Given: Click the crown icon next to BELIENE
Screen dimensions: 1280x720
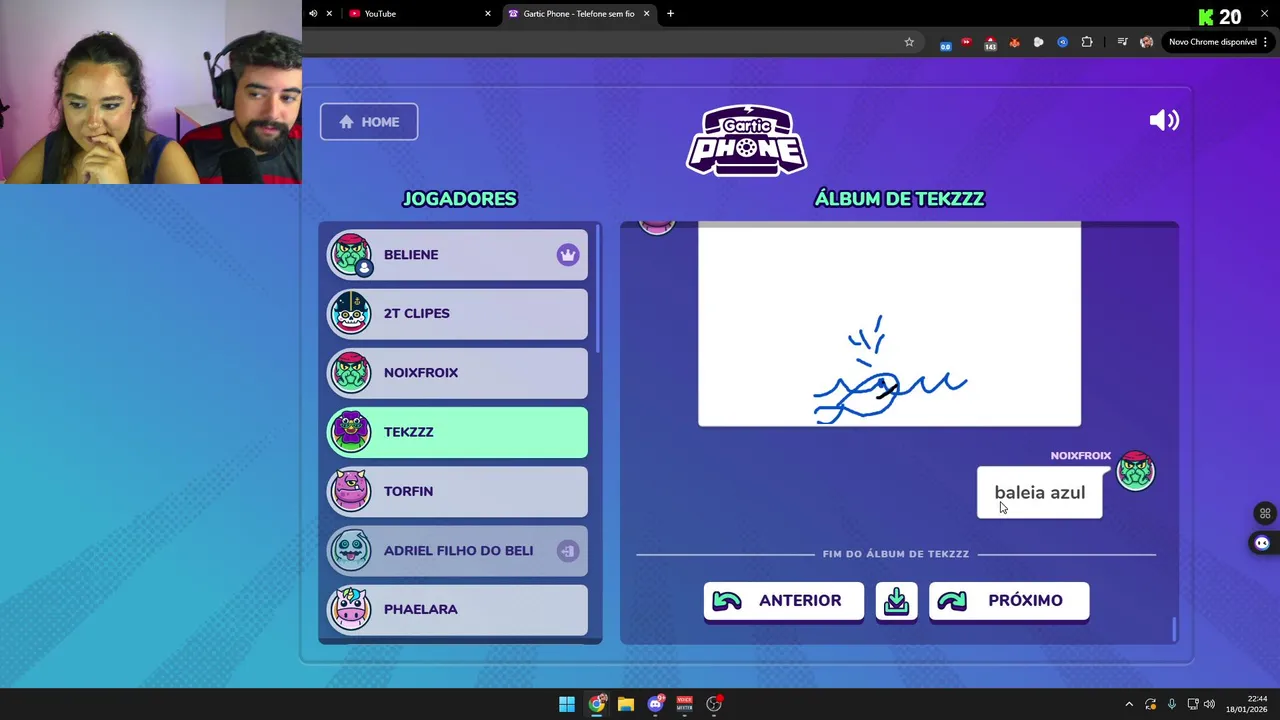Looking at the screenshot, I should (x=568, y=255).
